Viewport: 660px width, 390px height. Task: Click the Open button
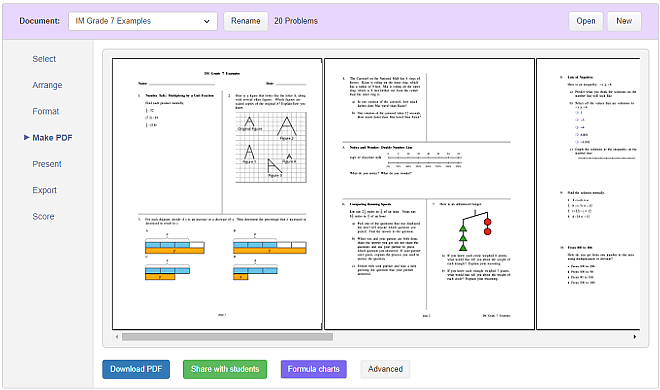coord(585,21)
